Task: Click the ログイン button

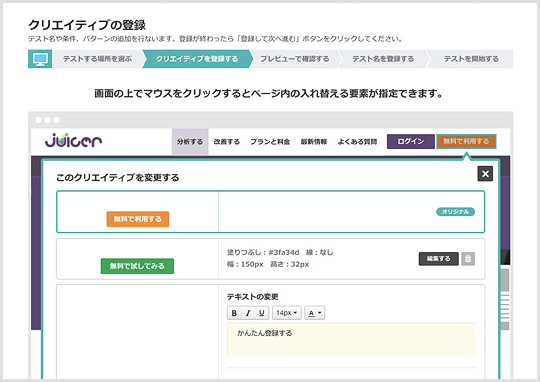Action: pos(411,142)
